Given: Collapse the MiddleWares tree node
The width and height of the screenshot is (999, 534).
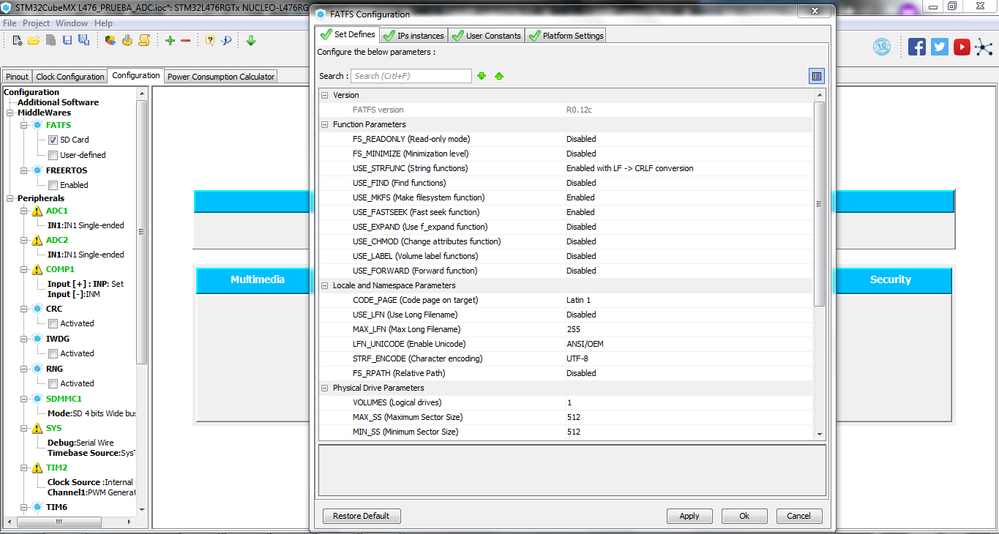Looking at the screenshot, I should click(x=10, y=113).
